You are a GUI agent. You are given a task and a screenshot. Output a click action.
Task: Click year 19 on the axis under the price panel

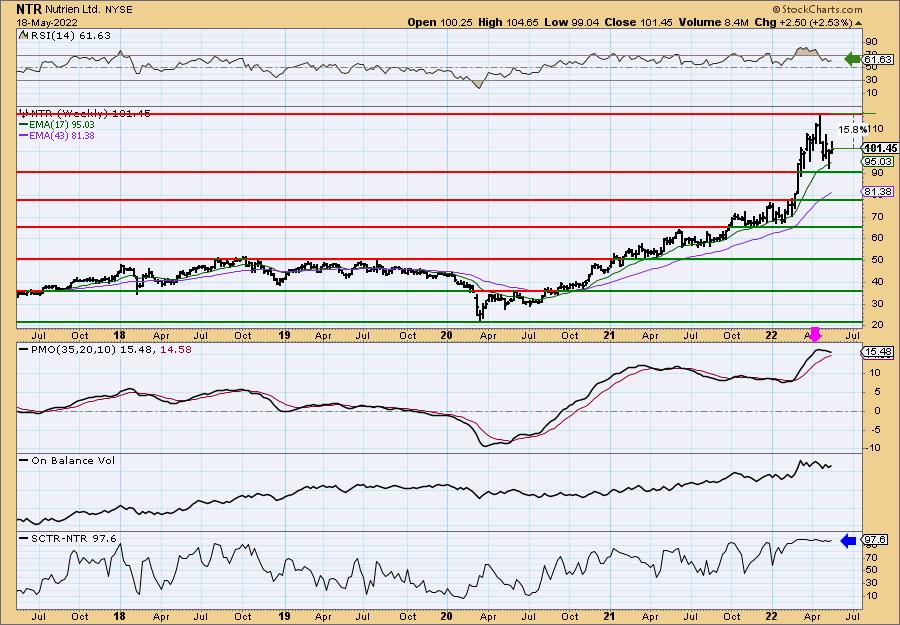[x=284, y=335]
